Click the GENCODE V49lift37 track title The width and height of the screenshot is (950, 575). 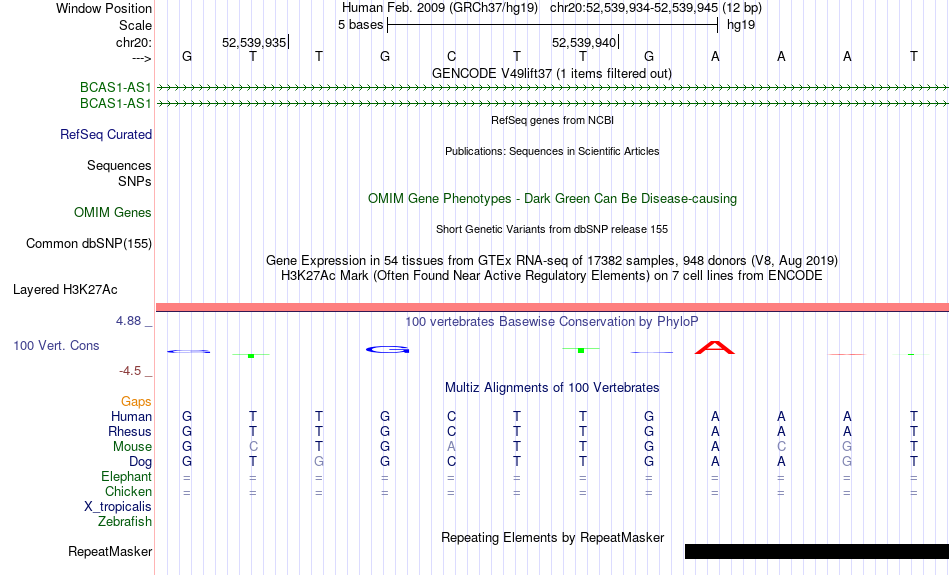click(552, 73)
